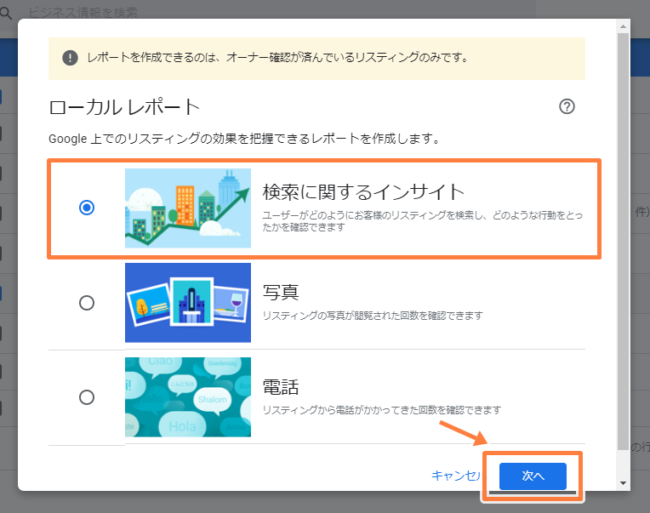Click the speech bubbles phone thumbnail
650x513 pixels.
188,397
